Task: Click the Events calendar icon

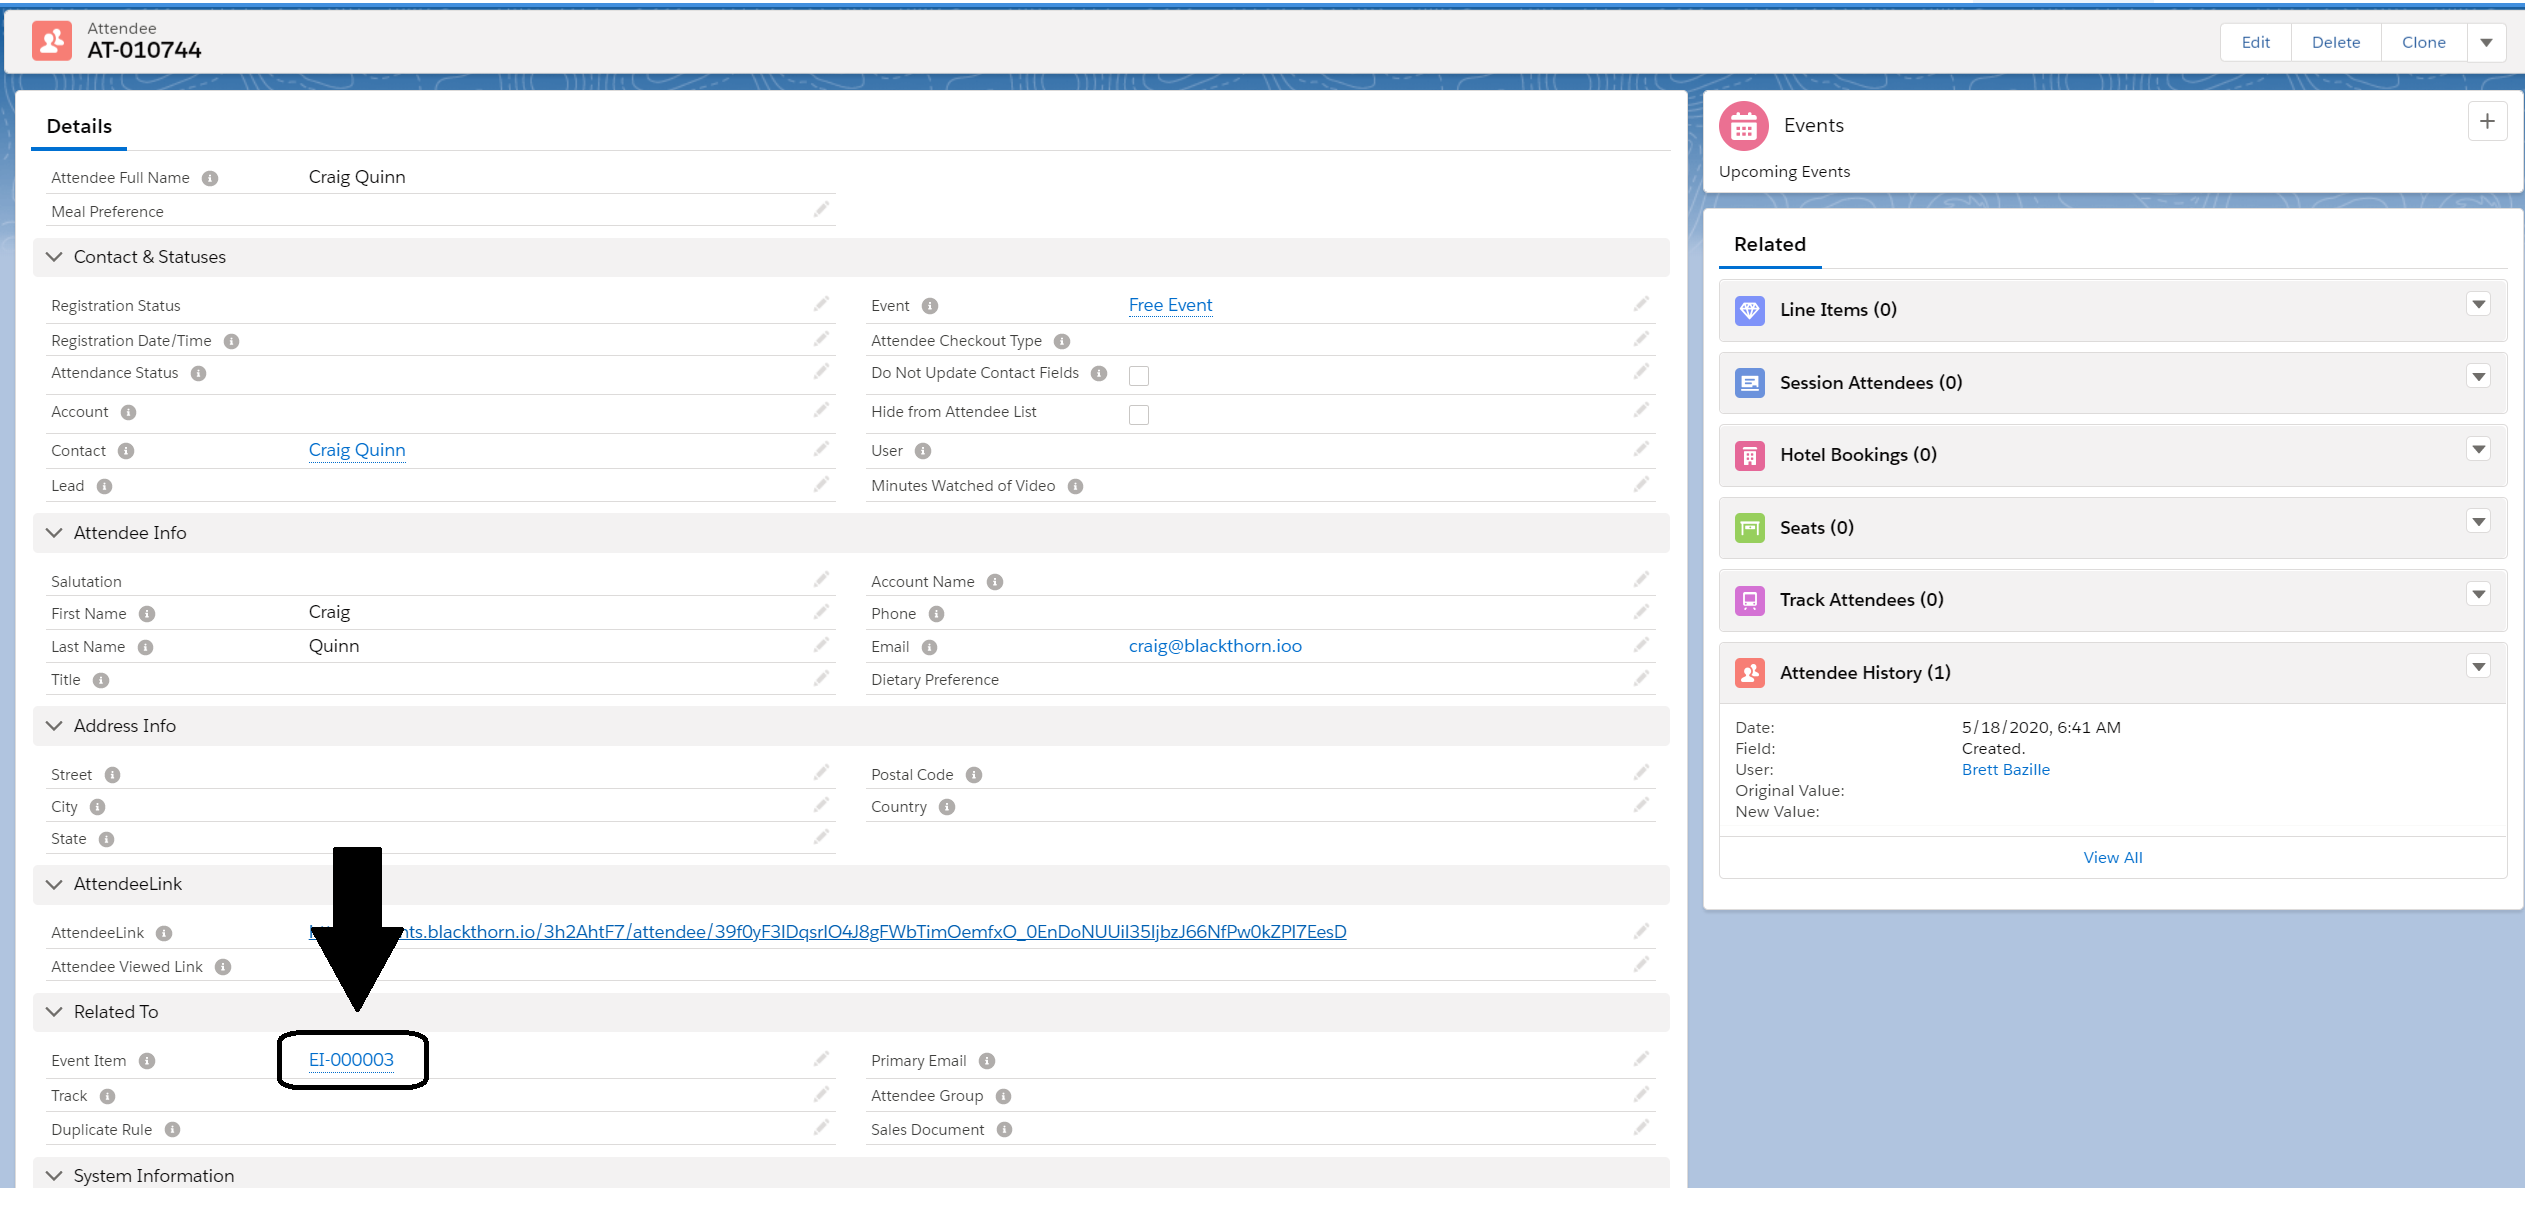Action: coord(1743,126)
